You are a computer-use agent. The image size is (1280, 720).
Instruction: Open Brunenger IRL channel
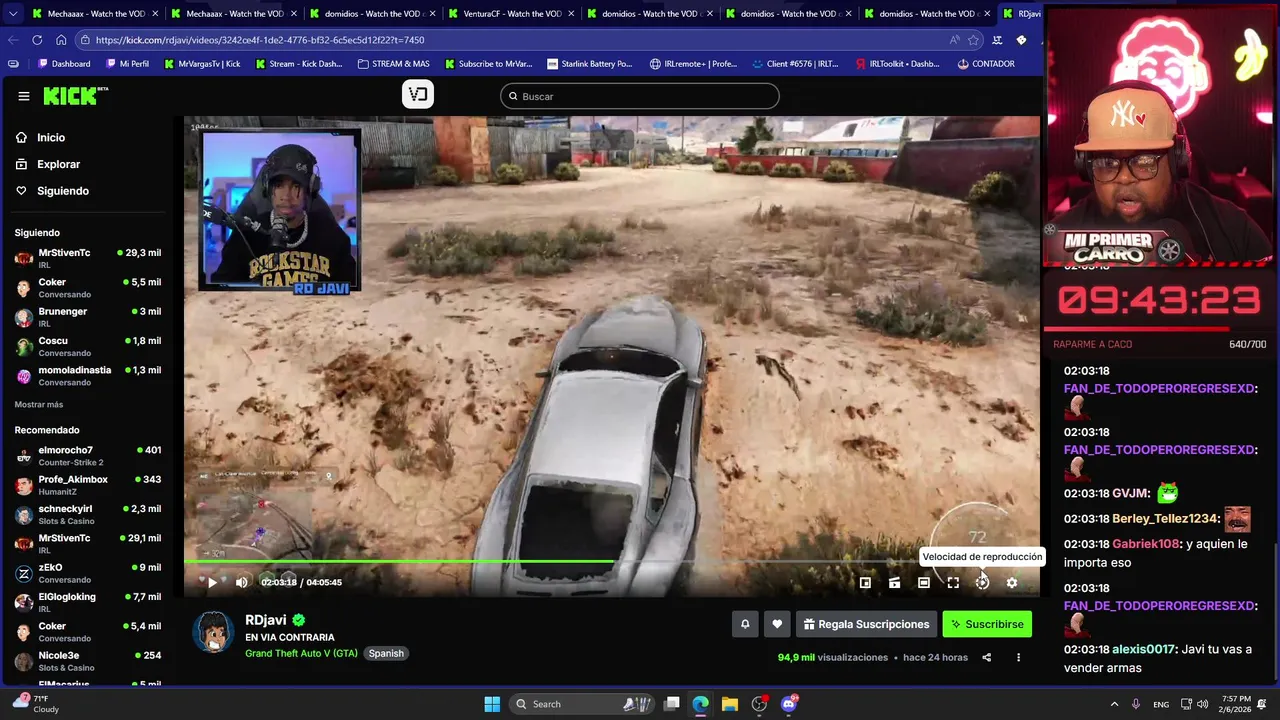pyautogui.click(x=88, y=317)
